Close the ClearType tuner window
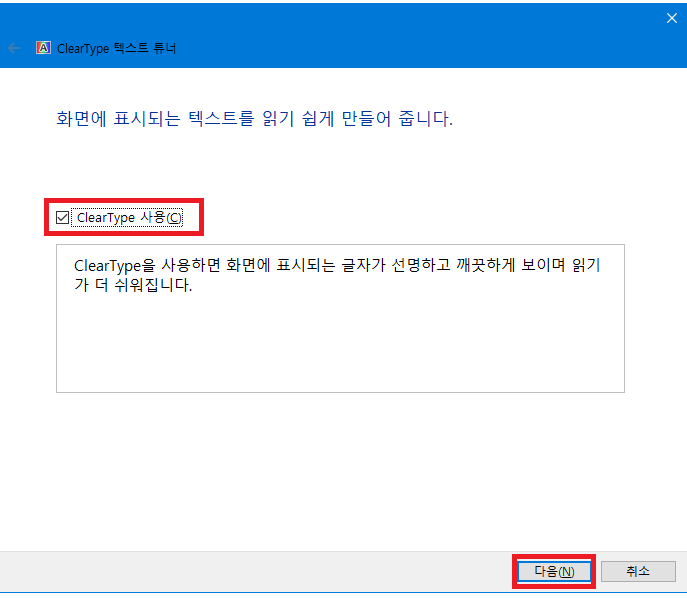The width and height of the screenshot is (687, 598). pos(672,18)
